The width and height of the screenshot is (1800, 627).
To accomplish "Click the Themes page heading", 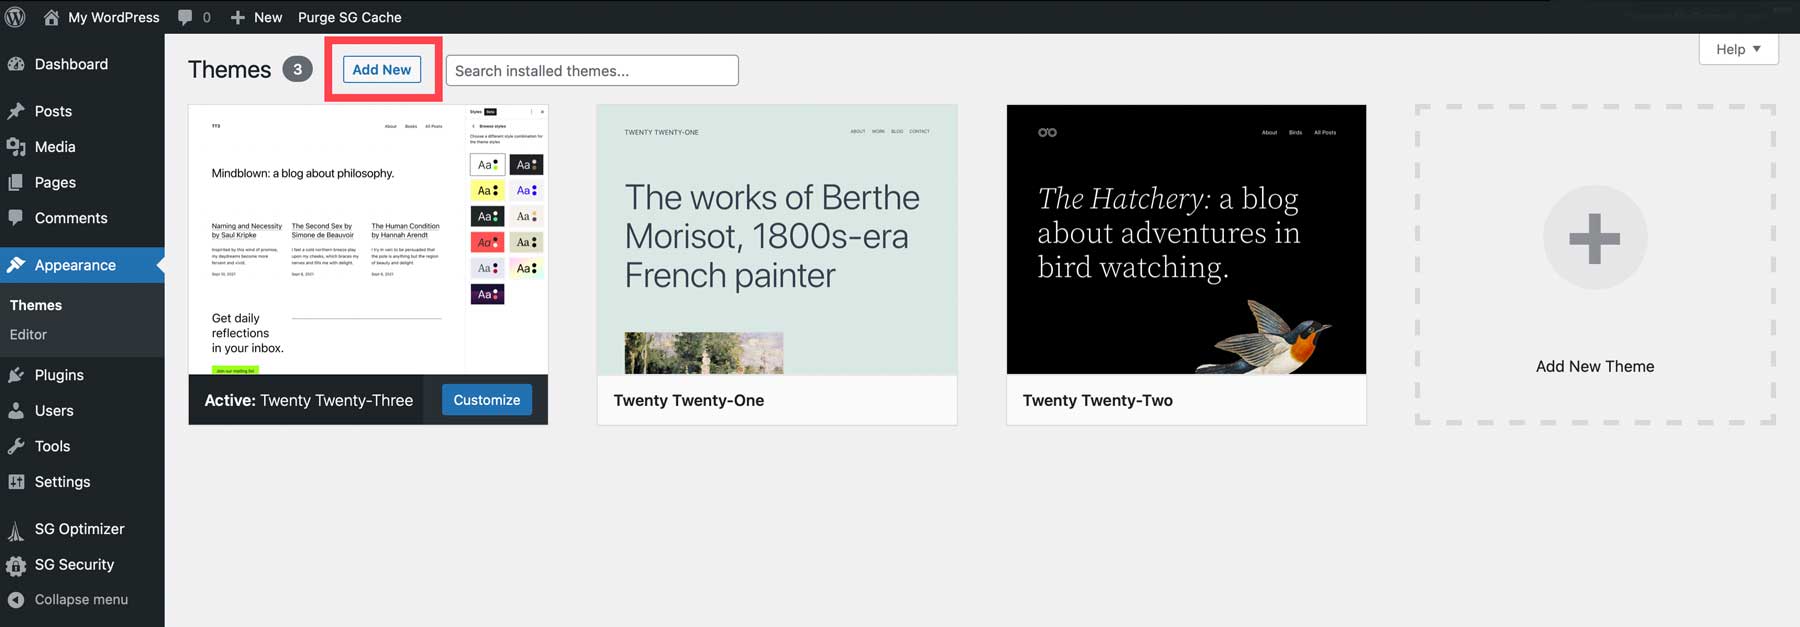I will (x=229, y=69).
